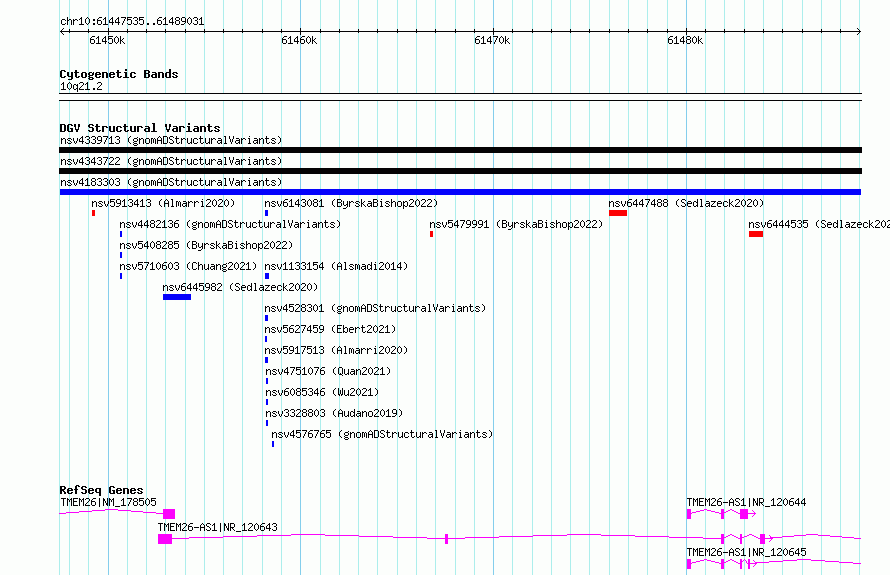
Task: Open nsv6447488 (Sedlazeck2020) label
Action: click(x=686, y=203)
